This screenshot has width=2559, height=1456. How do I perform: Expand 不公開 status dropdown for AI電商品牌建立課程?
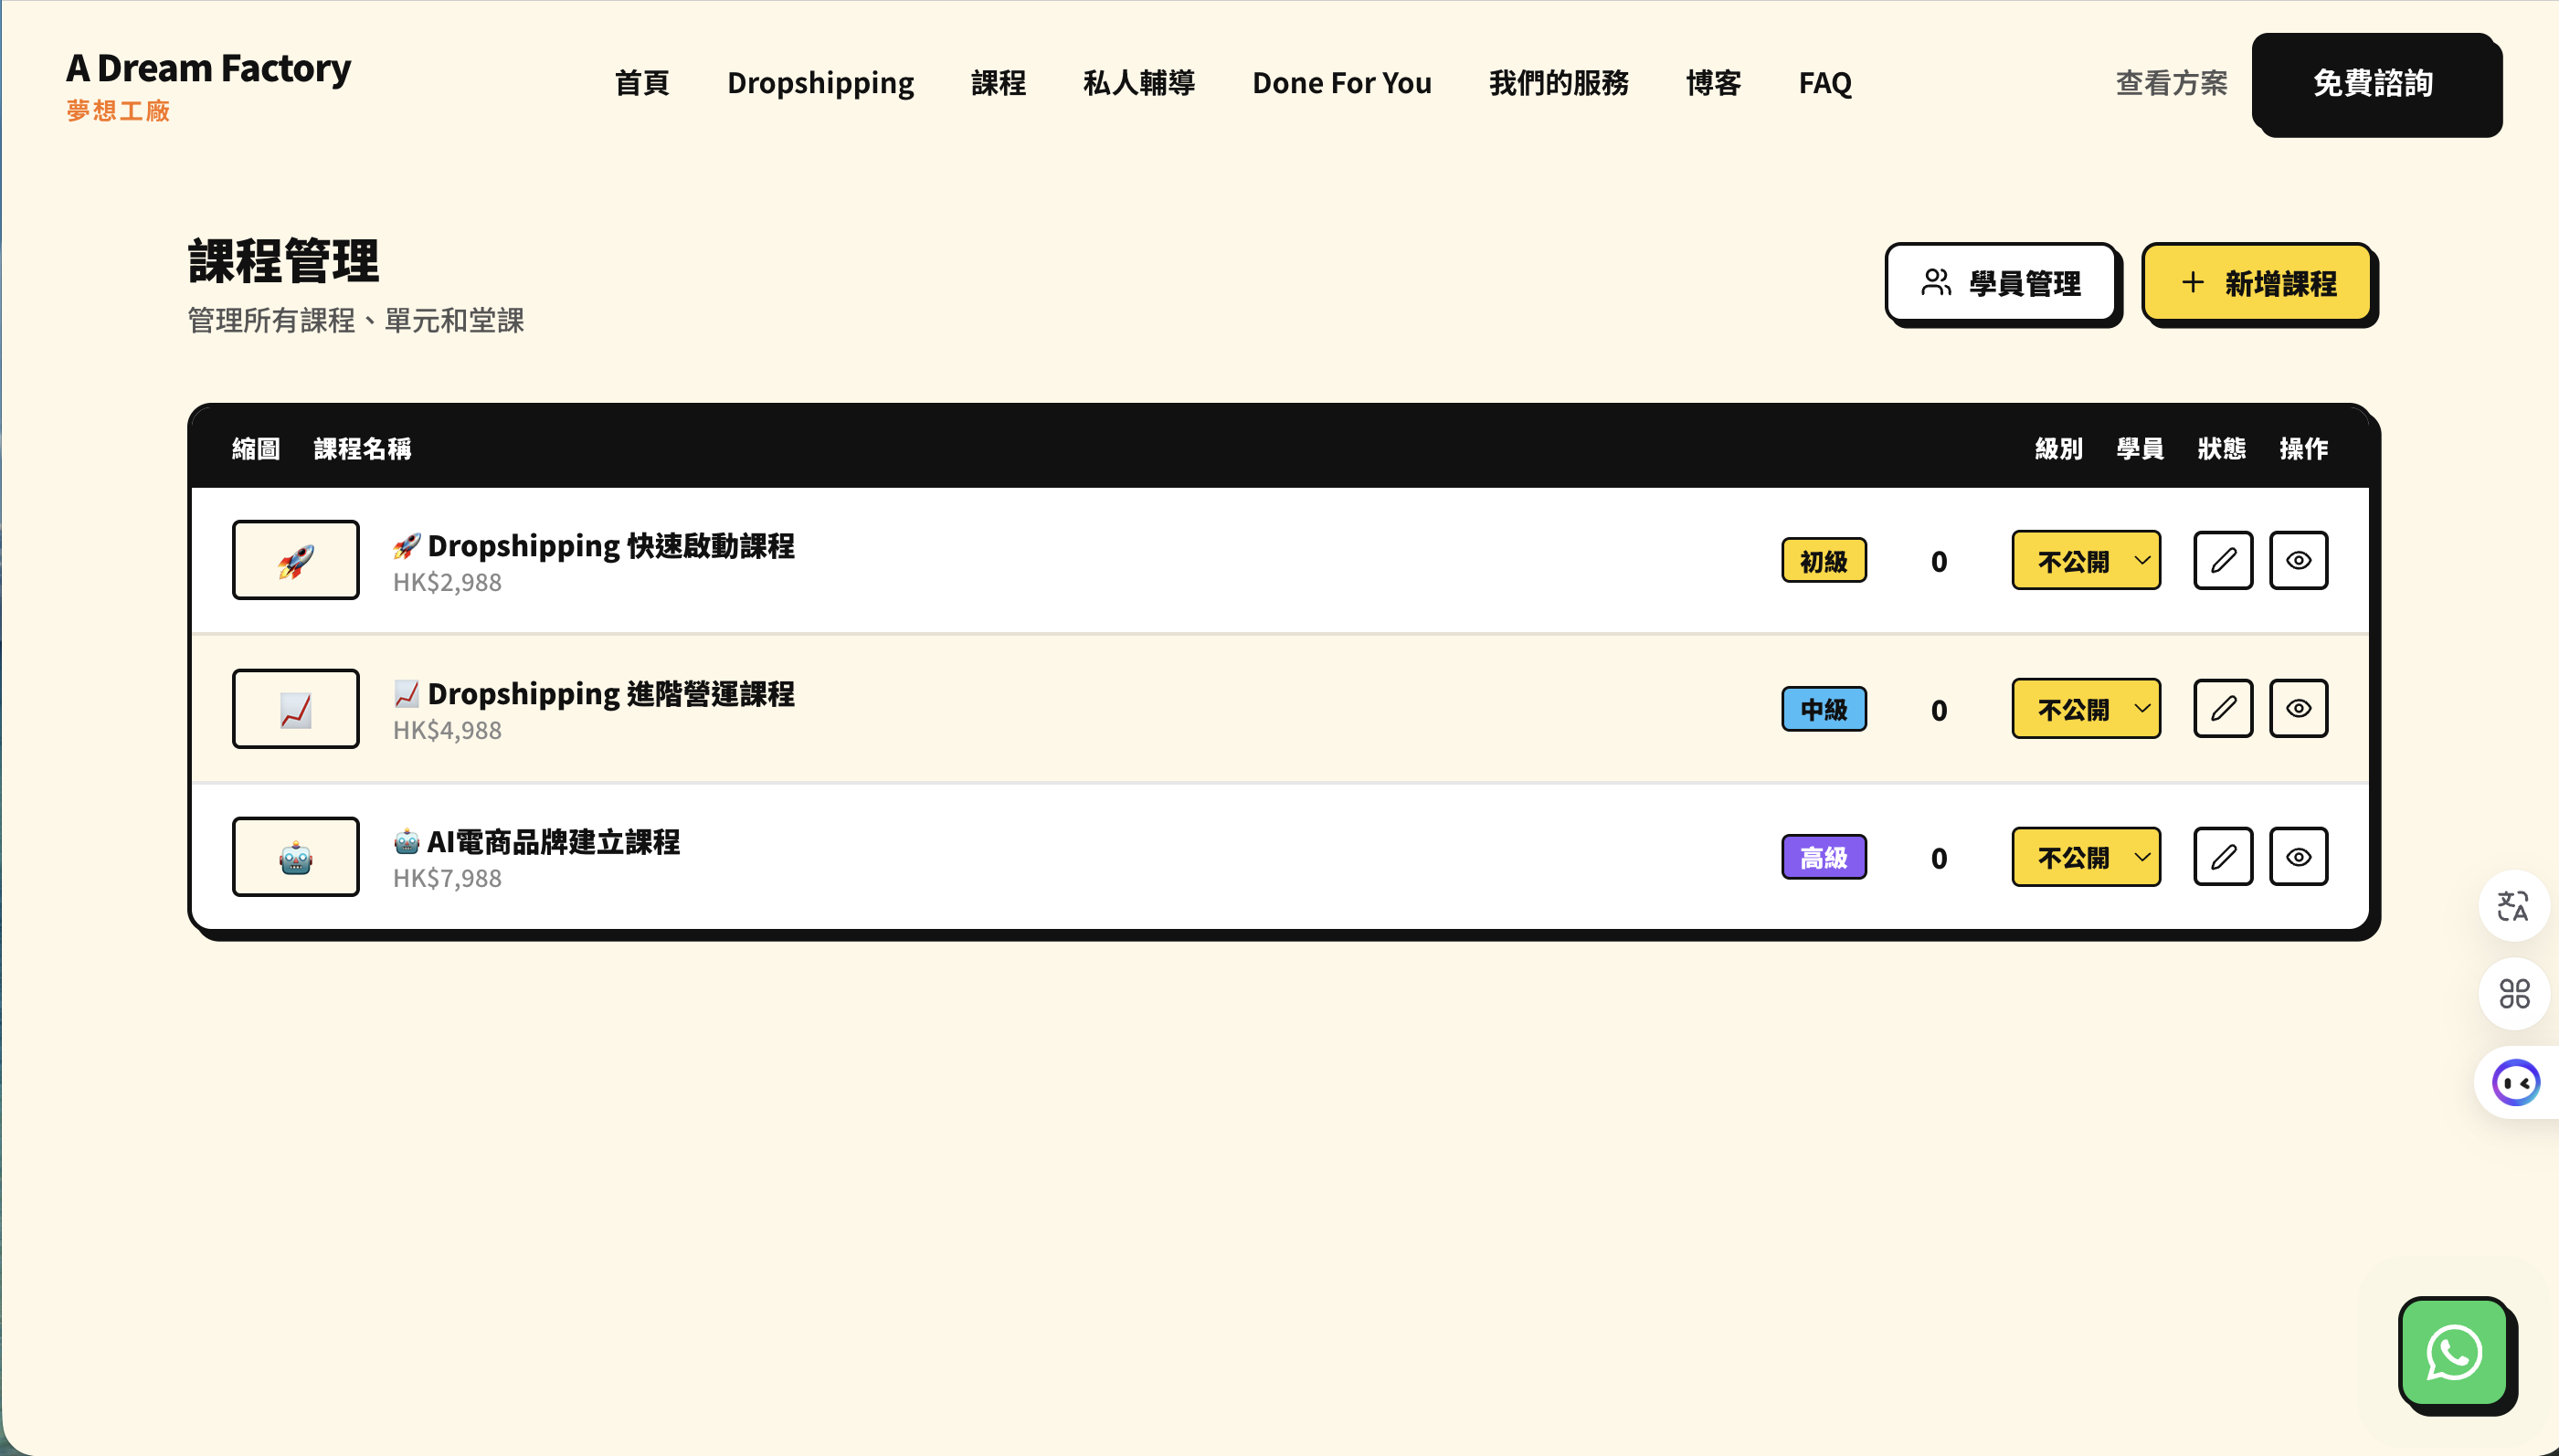[2085, 857]
